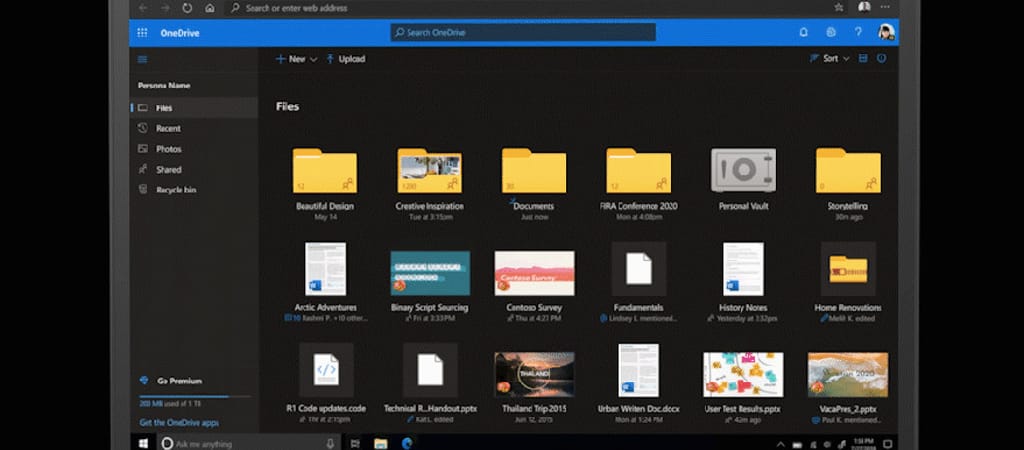
Task: Click the help question mark icon
Action: [x=858, y=33]
